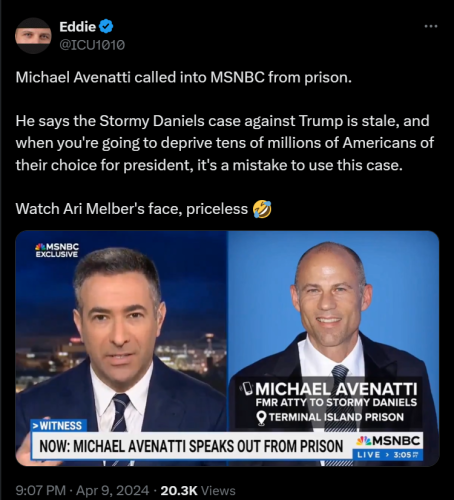Click the LIVE 3:05 time indicator

(x=388, y=455)
